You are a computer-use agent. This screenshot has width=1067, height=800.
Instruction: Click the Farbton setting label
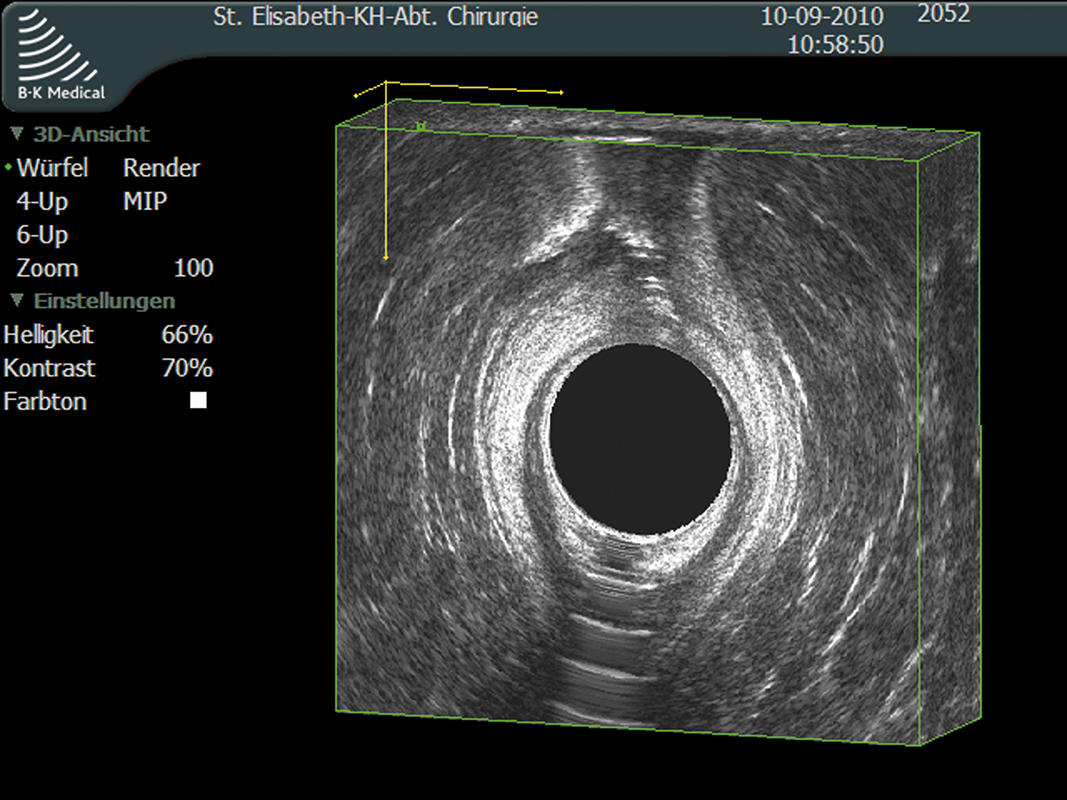tap(45, 401)
